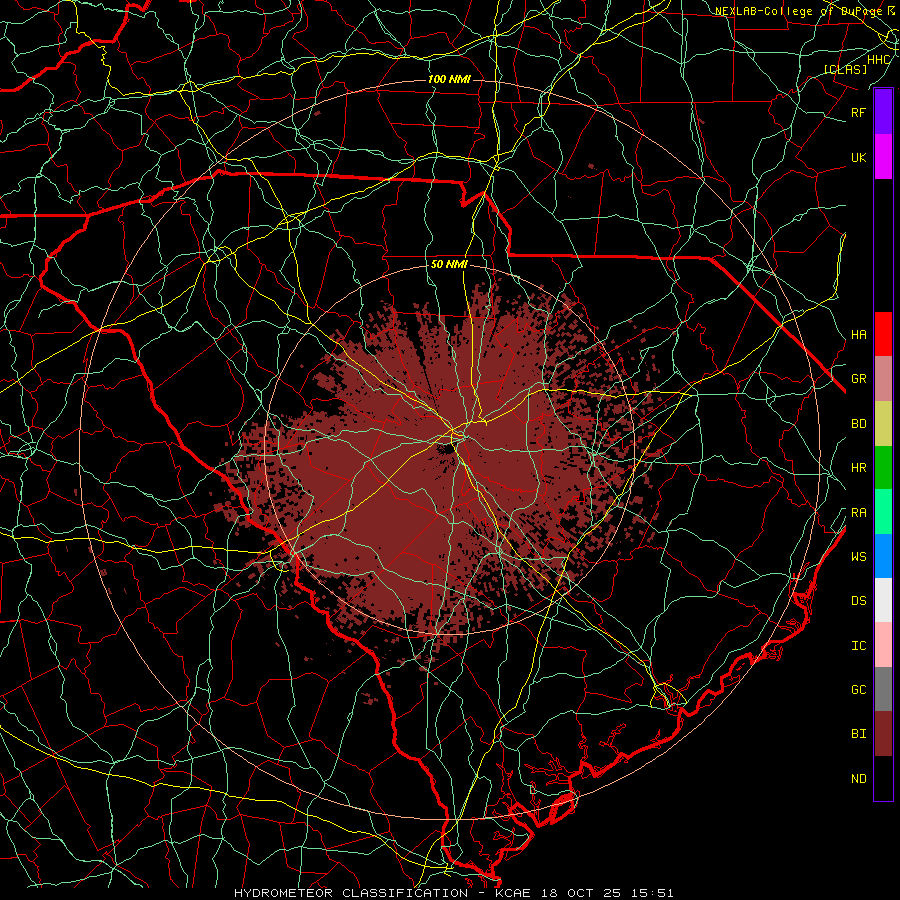Click the 'BD' legend label
The width and height of the screenshot is (900, 900).
[858, 424]
